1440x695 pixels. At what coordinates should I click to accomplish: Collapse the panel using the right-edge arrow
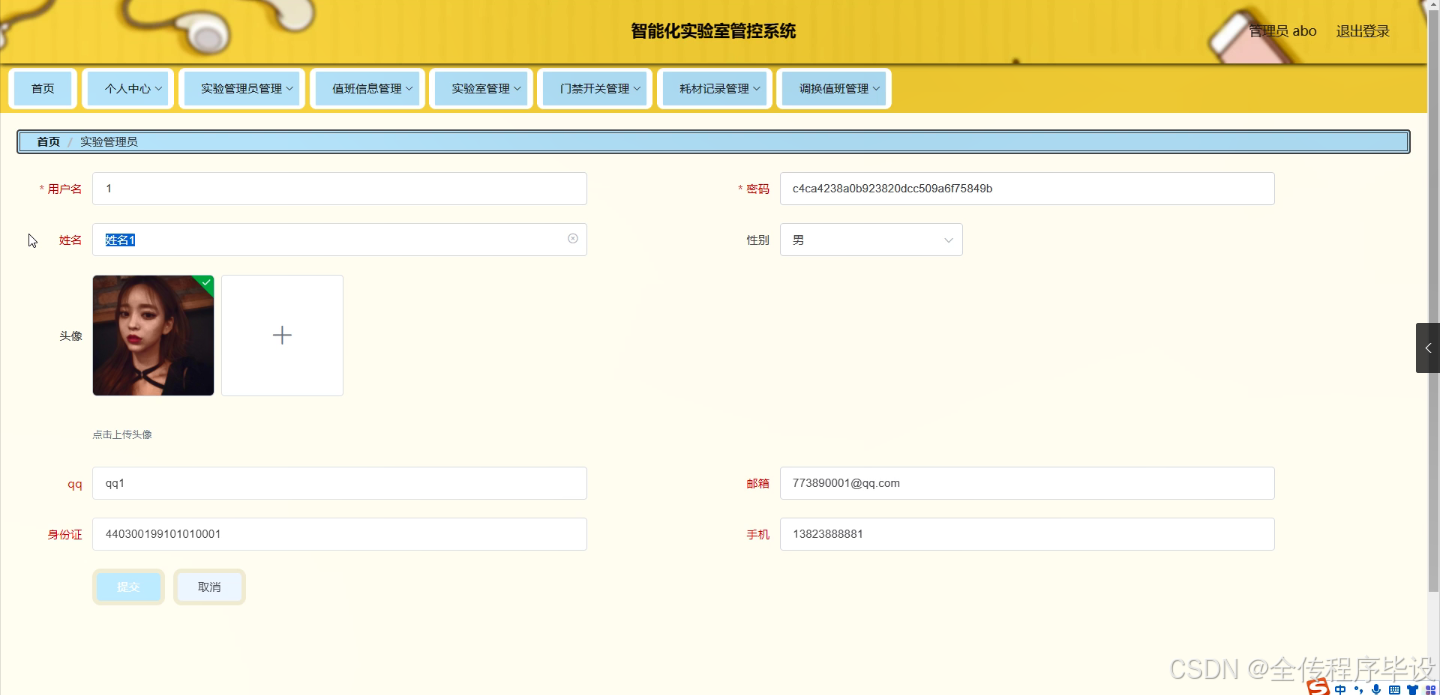(x=1428, y=348)
